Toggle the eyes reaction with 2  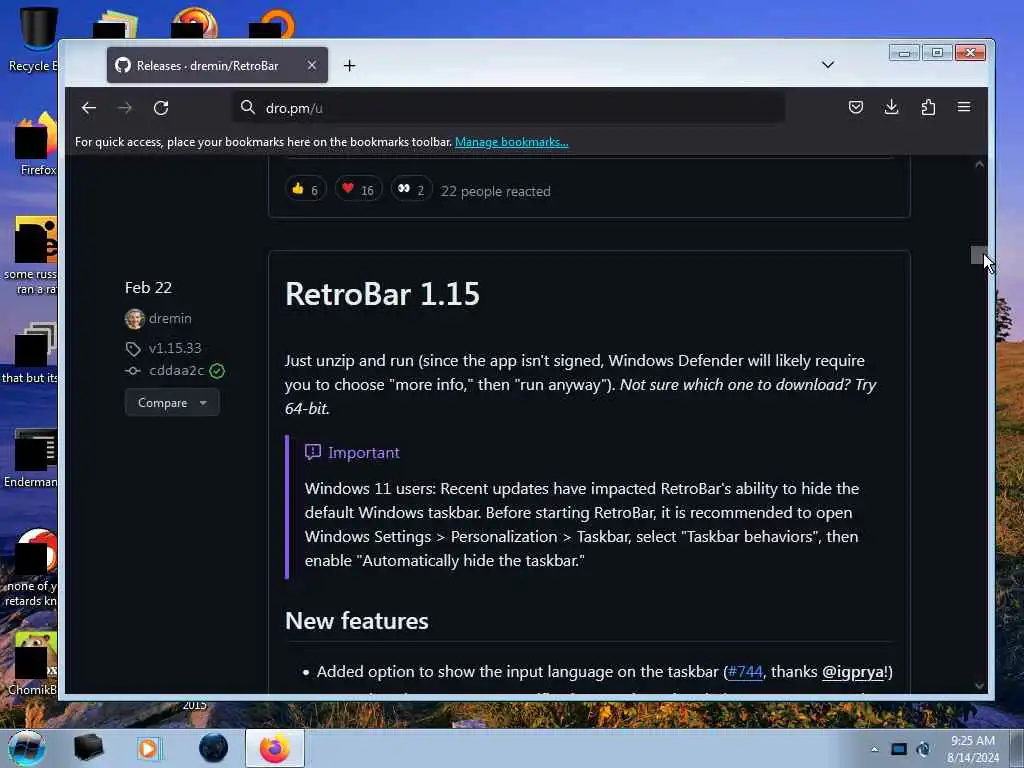pos(411,189)
